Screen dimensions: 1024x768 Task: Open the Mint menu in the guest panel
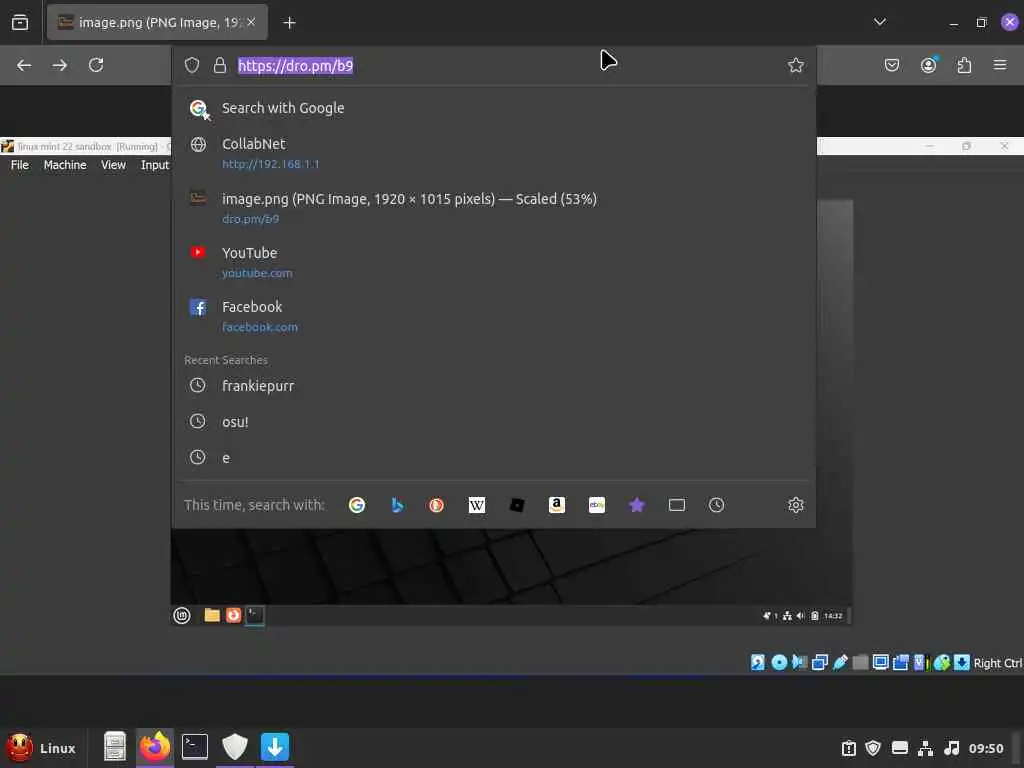pyautogui.click(x=182, y=615)
